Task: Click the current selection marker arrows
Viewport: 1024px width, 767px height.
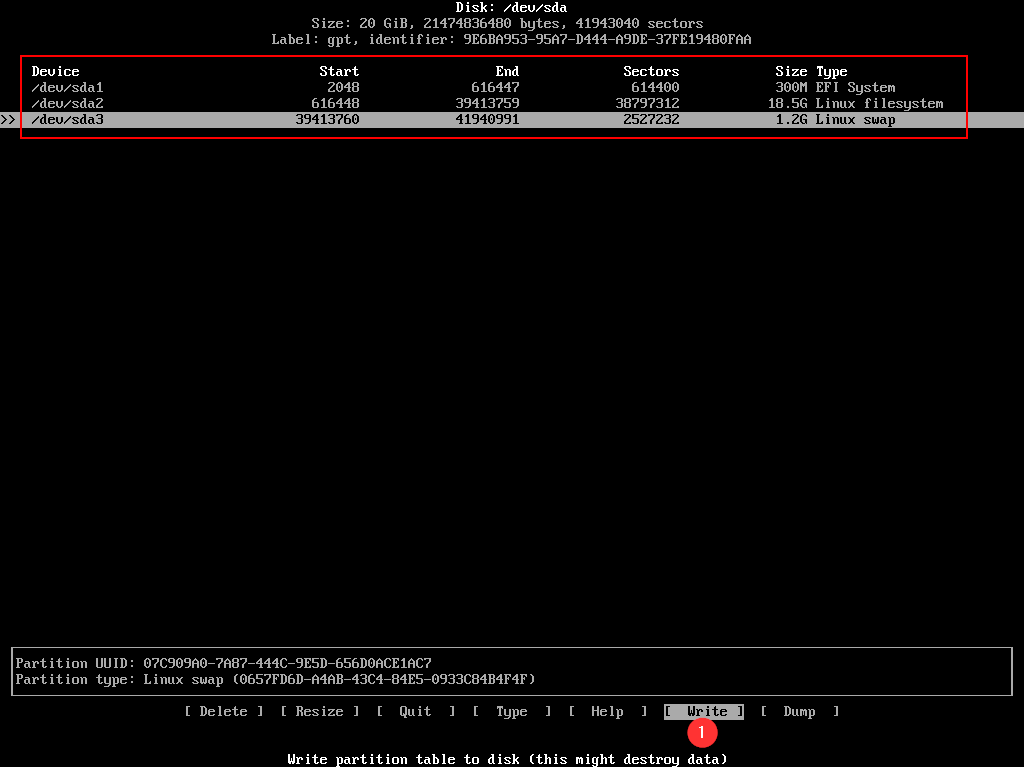Action: pyautogui.click(x=9, y=119)
